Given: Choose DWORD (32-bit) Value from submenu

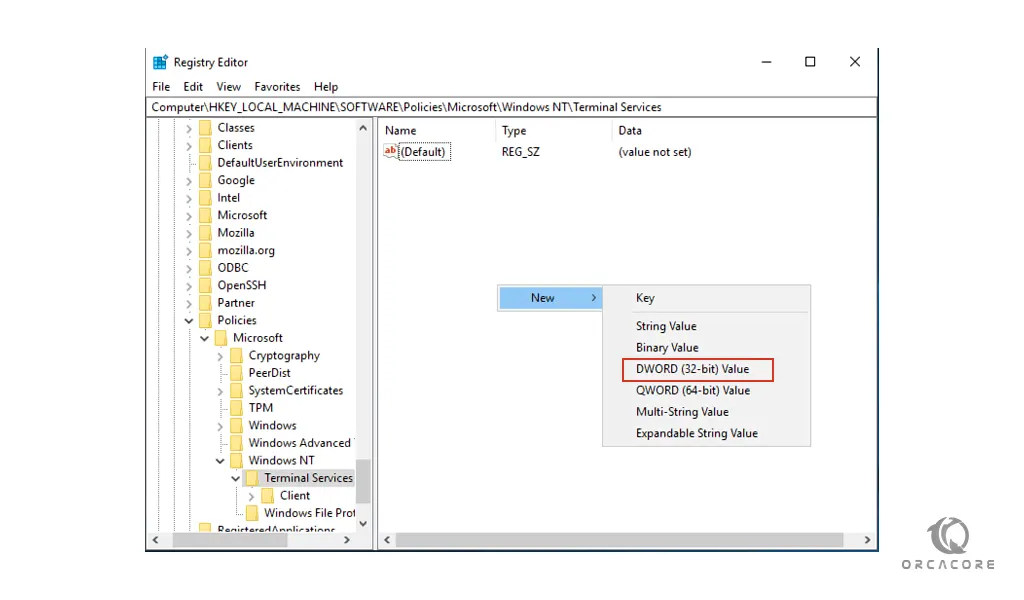Looking at the screenshot, I should click(706, 369).
